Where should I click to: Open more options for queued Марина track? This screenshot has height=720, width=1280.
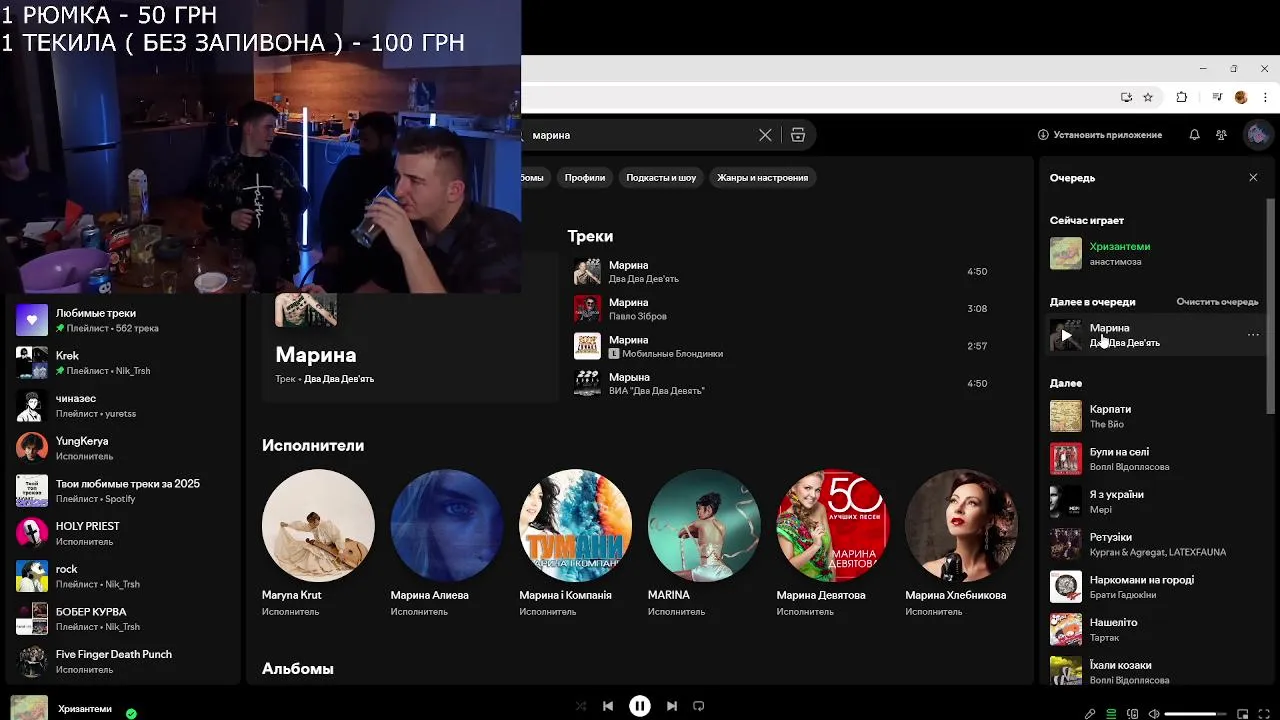click(1253, 335)
